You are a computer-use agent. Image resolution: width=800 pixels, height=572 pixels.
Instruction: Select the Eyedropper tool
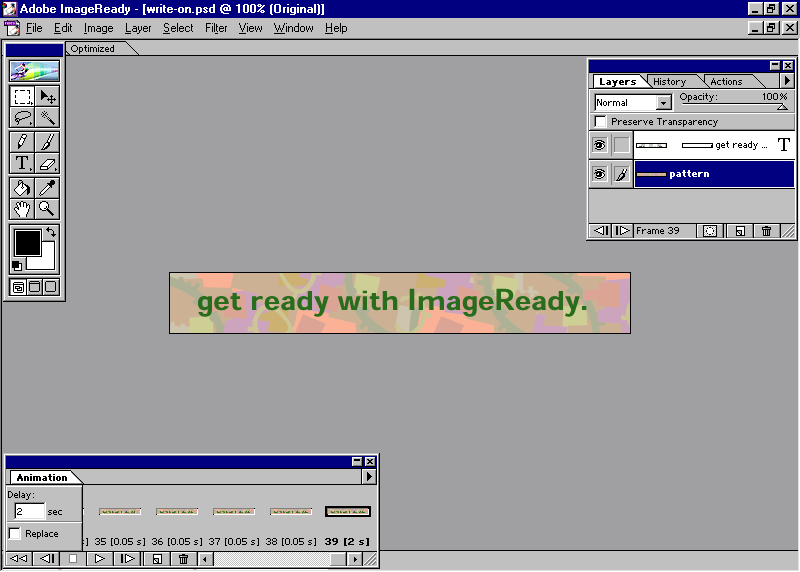point(47,188)
